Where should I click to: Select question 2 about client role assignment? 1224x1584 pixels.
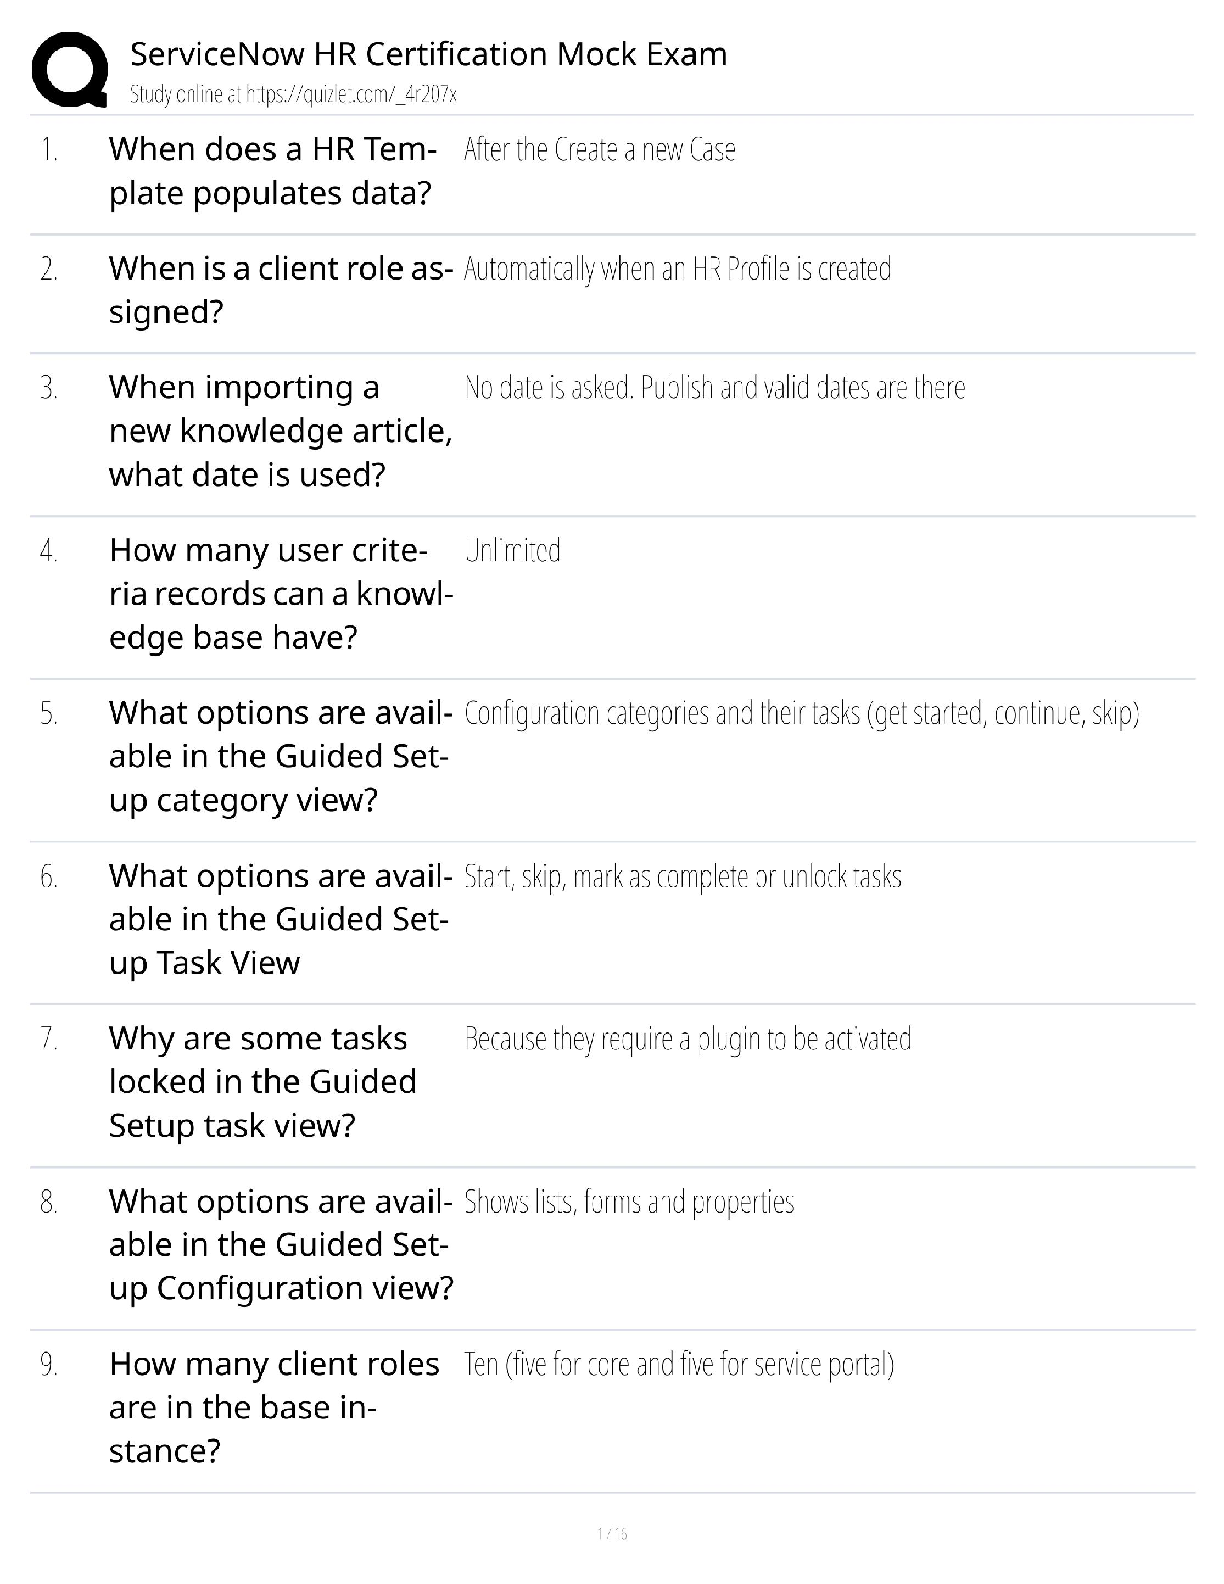[x=281, y=290]
